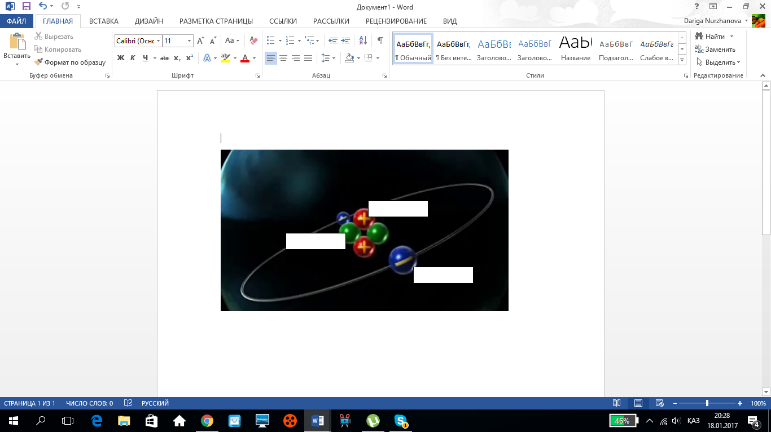
Task: Toggle underline (Ч) formatting
Action: (x=145, y=58)
